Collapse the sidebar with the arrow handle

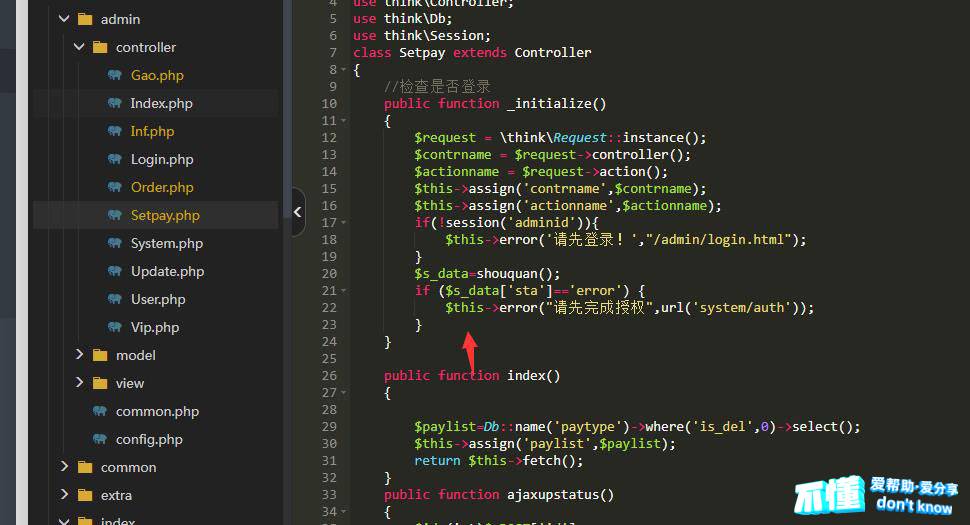coord(298,211)
